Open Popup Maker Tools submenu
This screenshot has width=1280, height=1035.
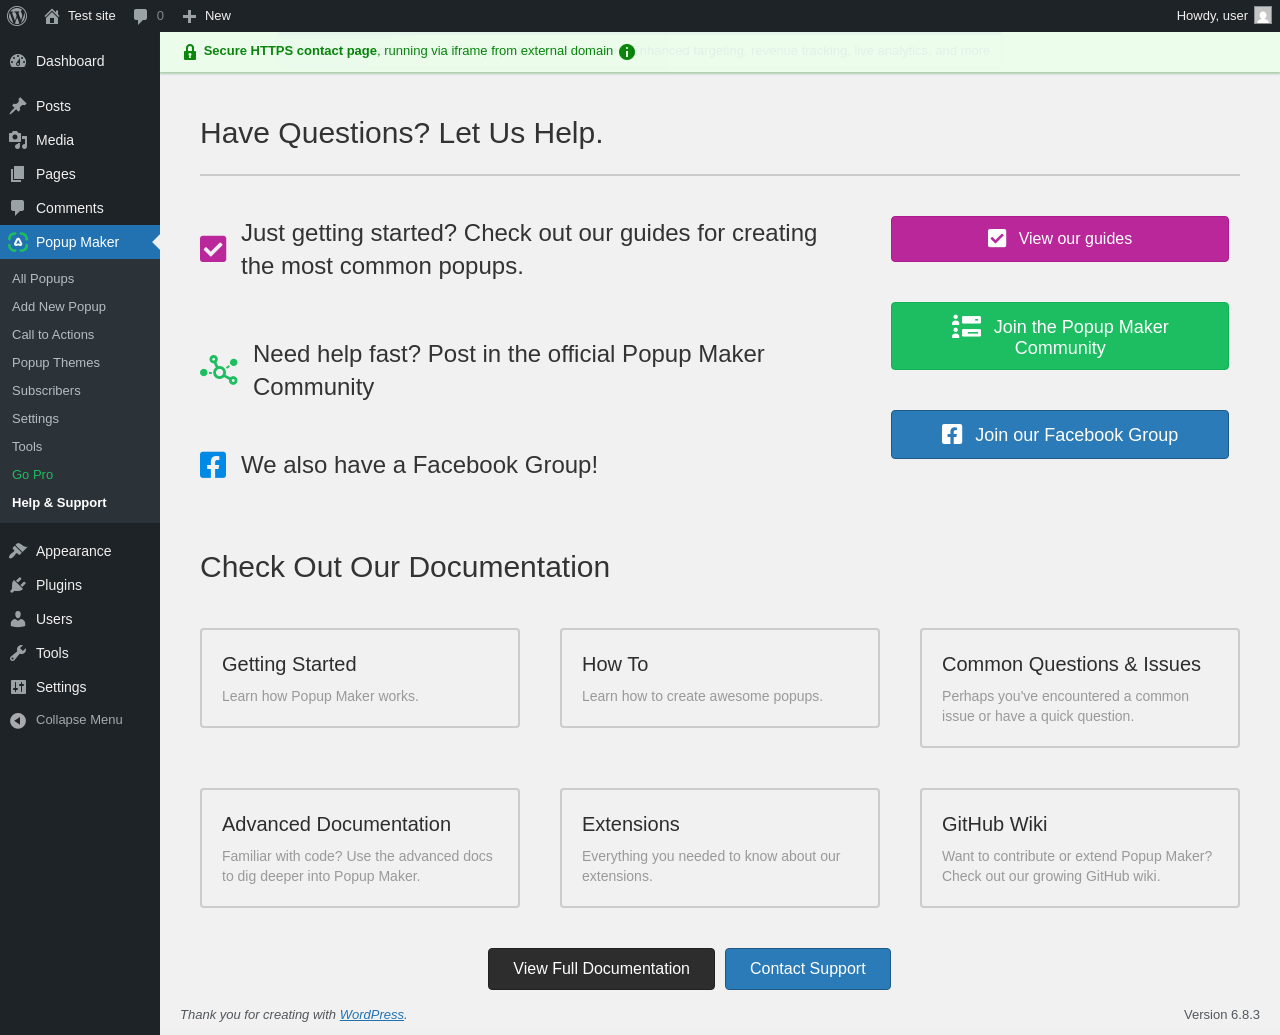coord(80,447)
